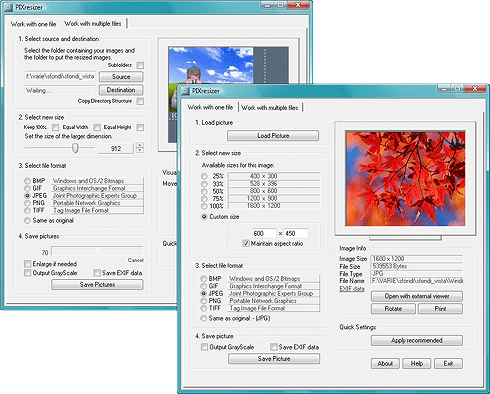Select 'Work with one file' tab in front window
The height and width of the screenshot is (394, 490).
point(210,107)
